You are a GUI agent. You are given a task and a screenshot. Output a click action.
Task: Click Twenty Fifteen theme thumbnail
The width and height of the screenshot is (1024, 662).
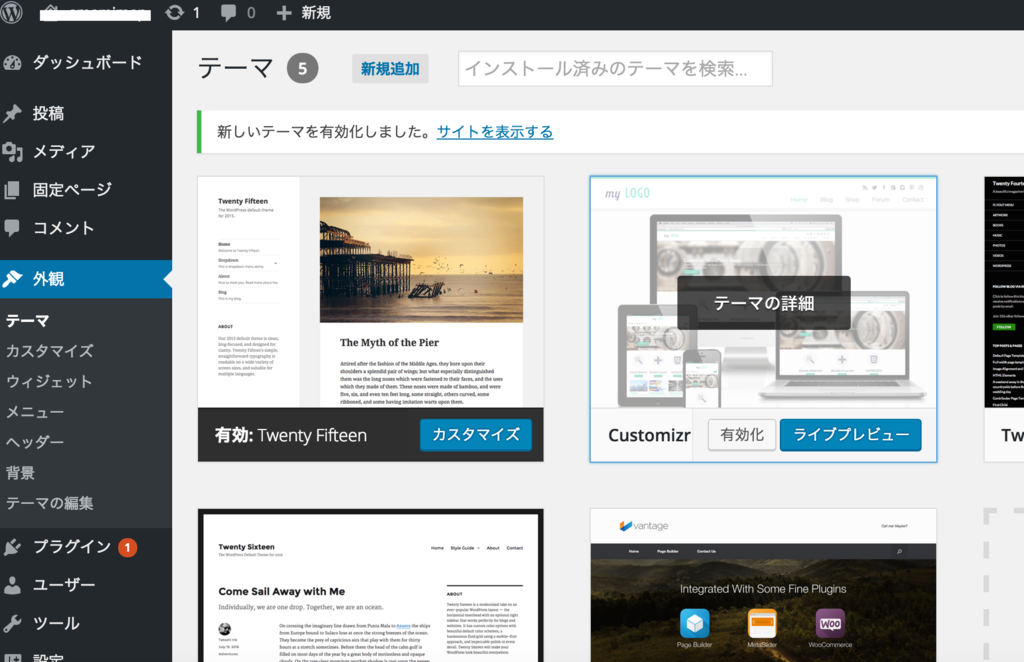[x=371, y=292]
